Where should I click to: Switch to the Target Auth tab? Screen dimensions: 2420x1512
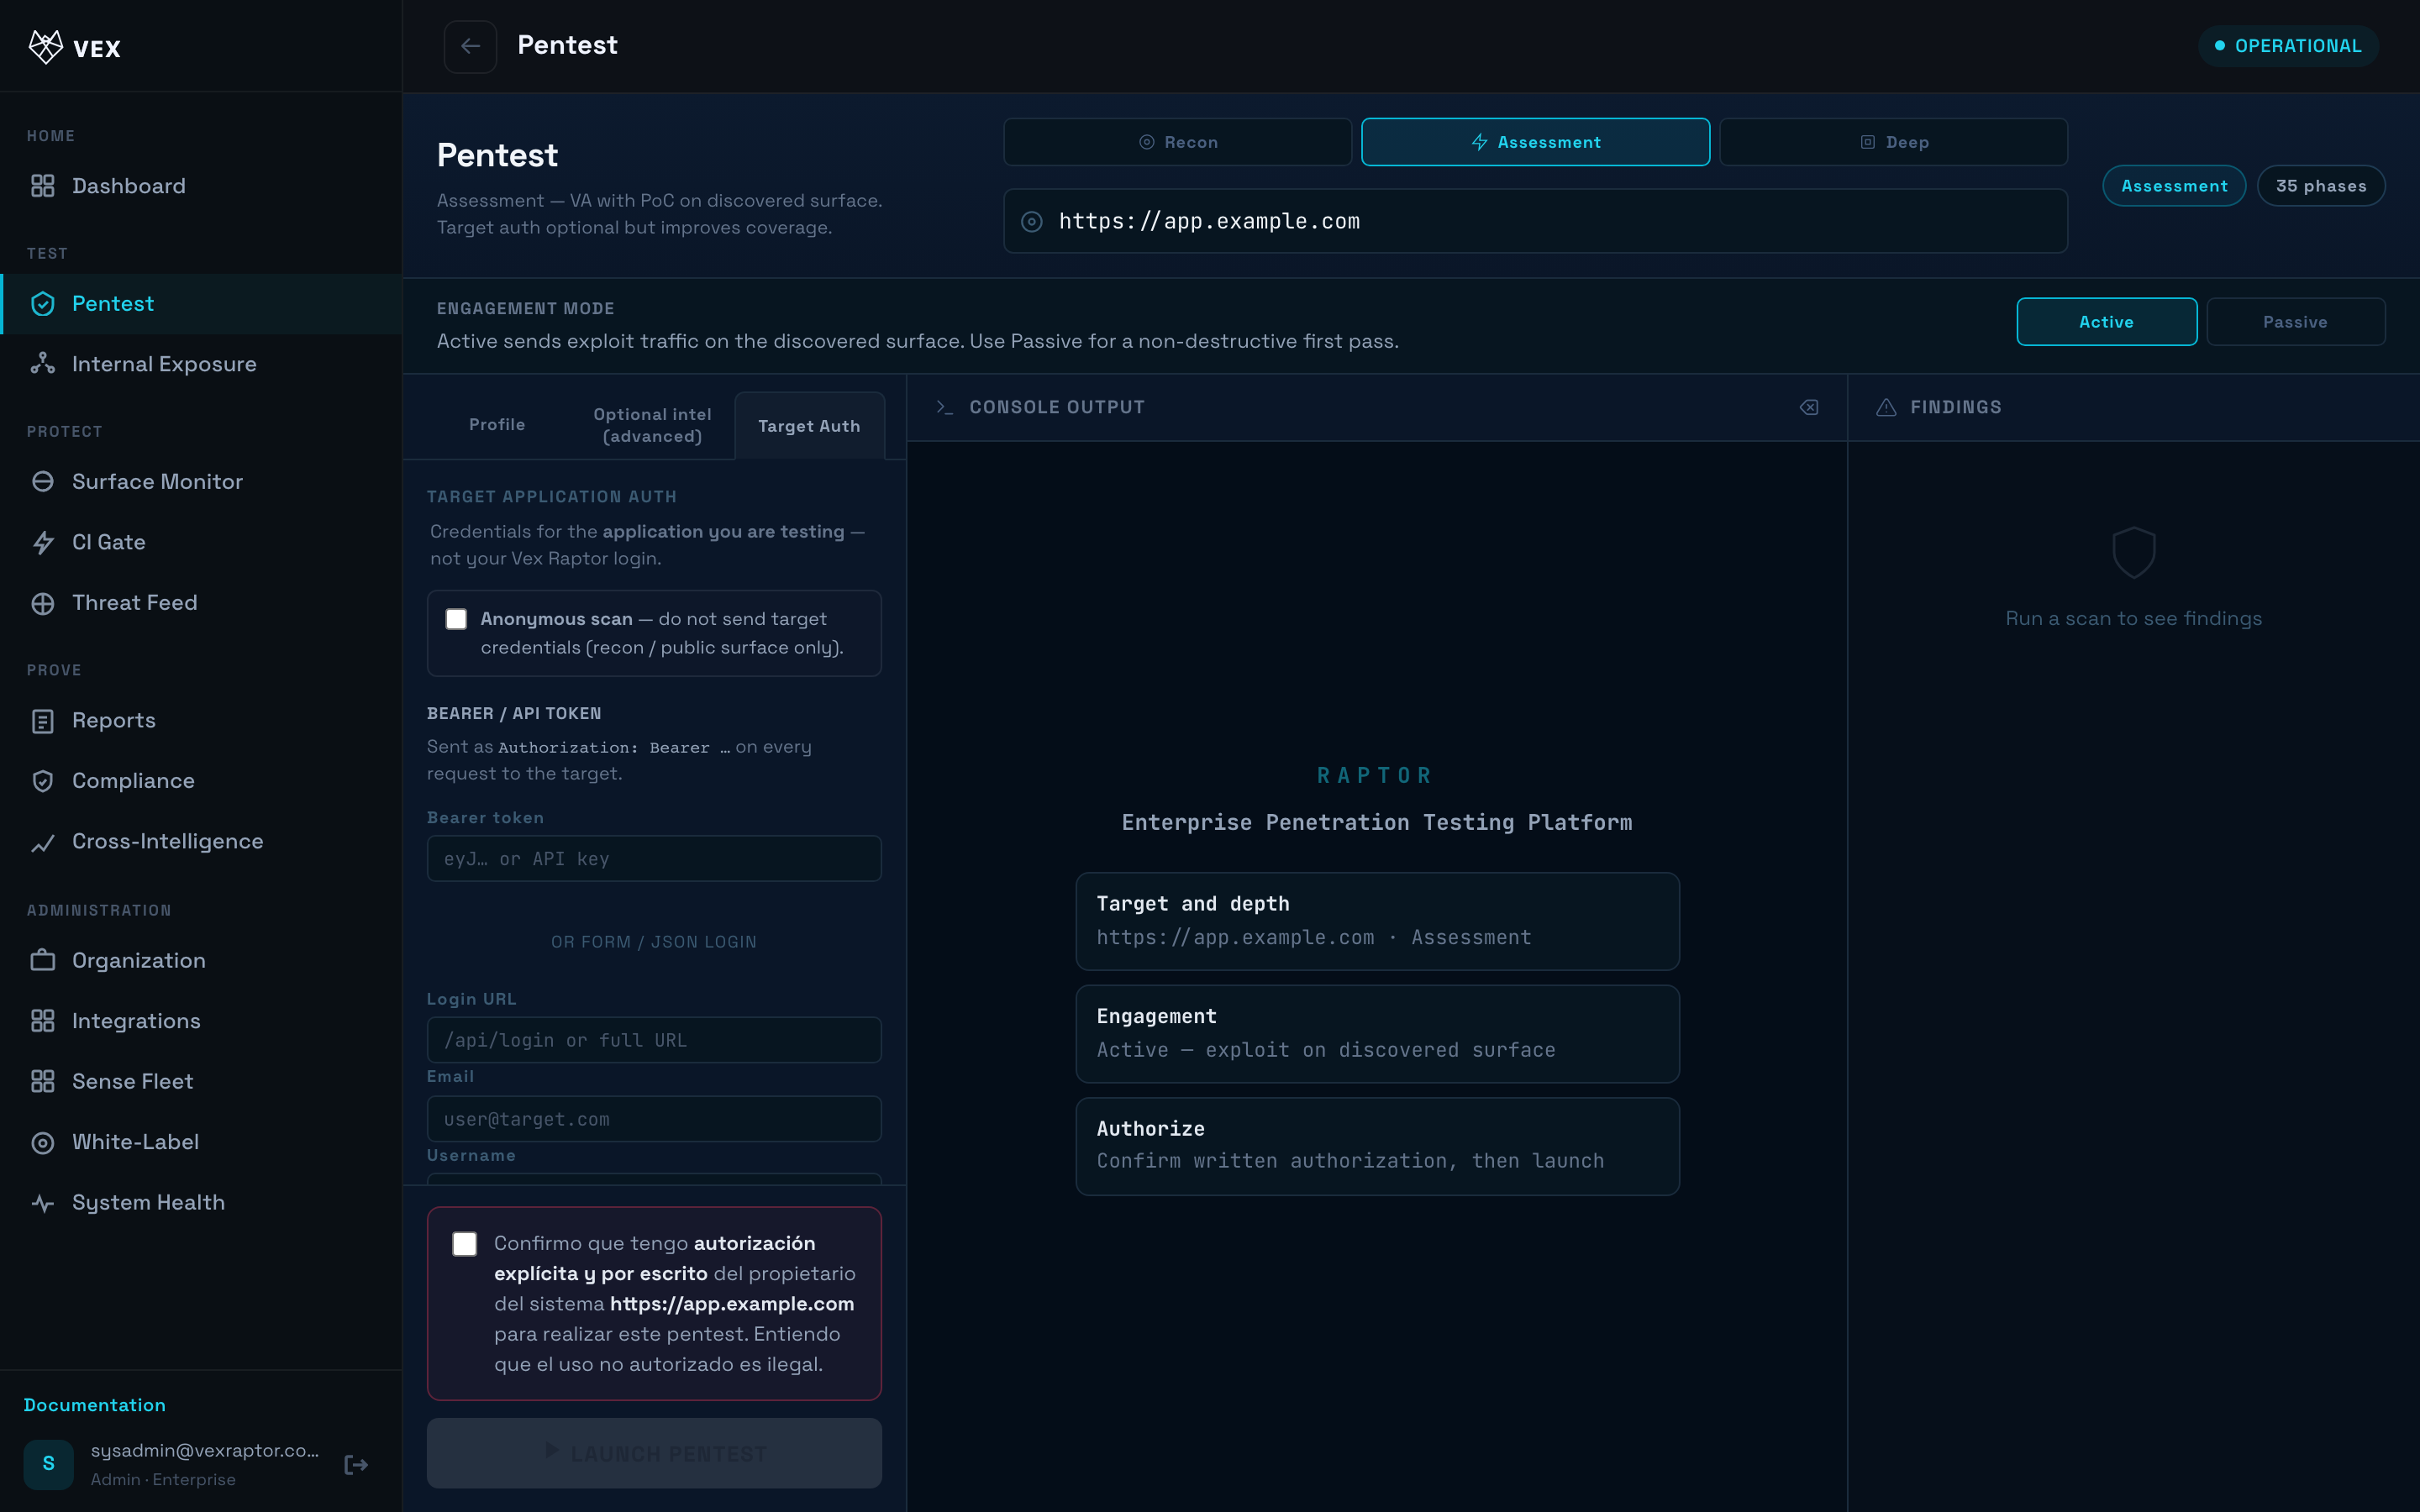(x=809, y=426)
